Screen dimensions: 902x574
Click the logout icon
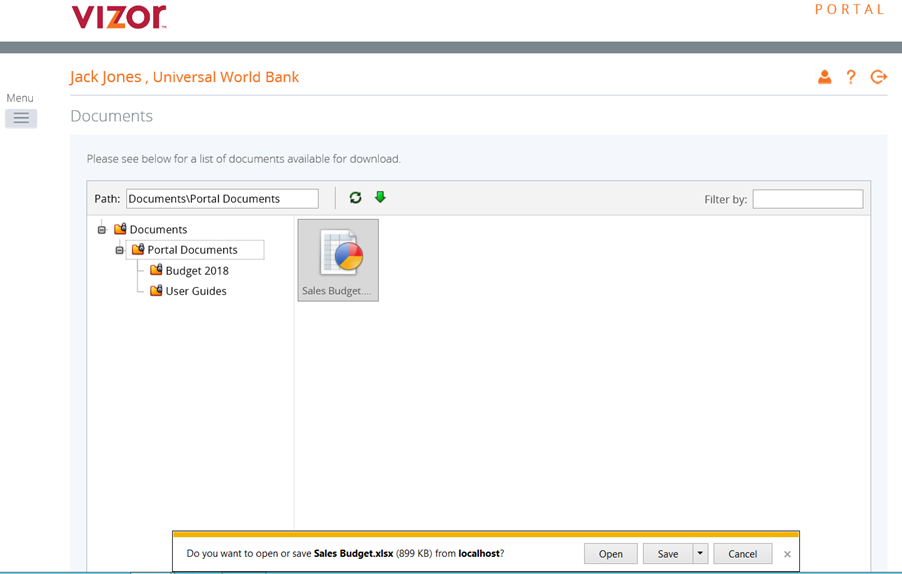tap(879, 77)
